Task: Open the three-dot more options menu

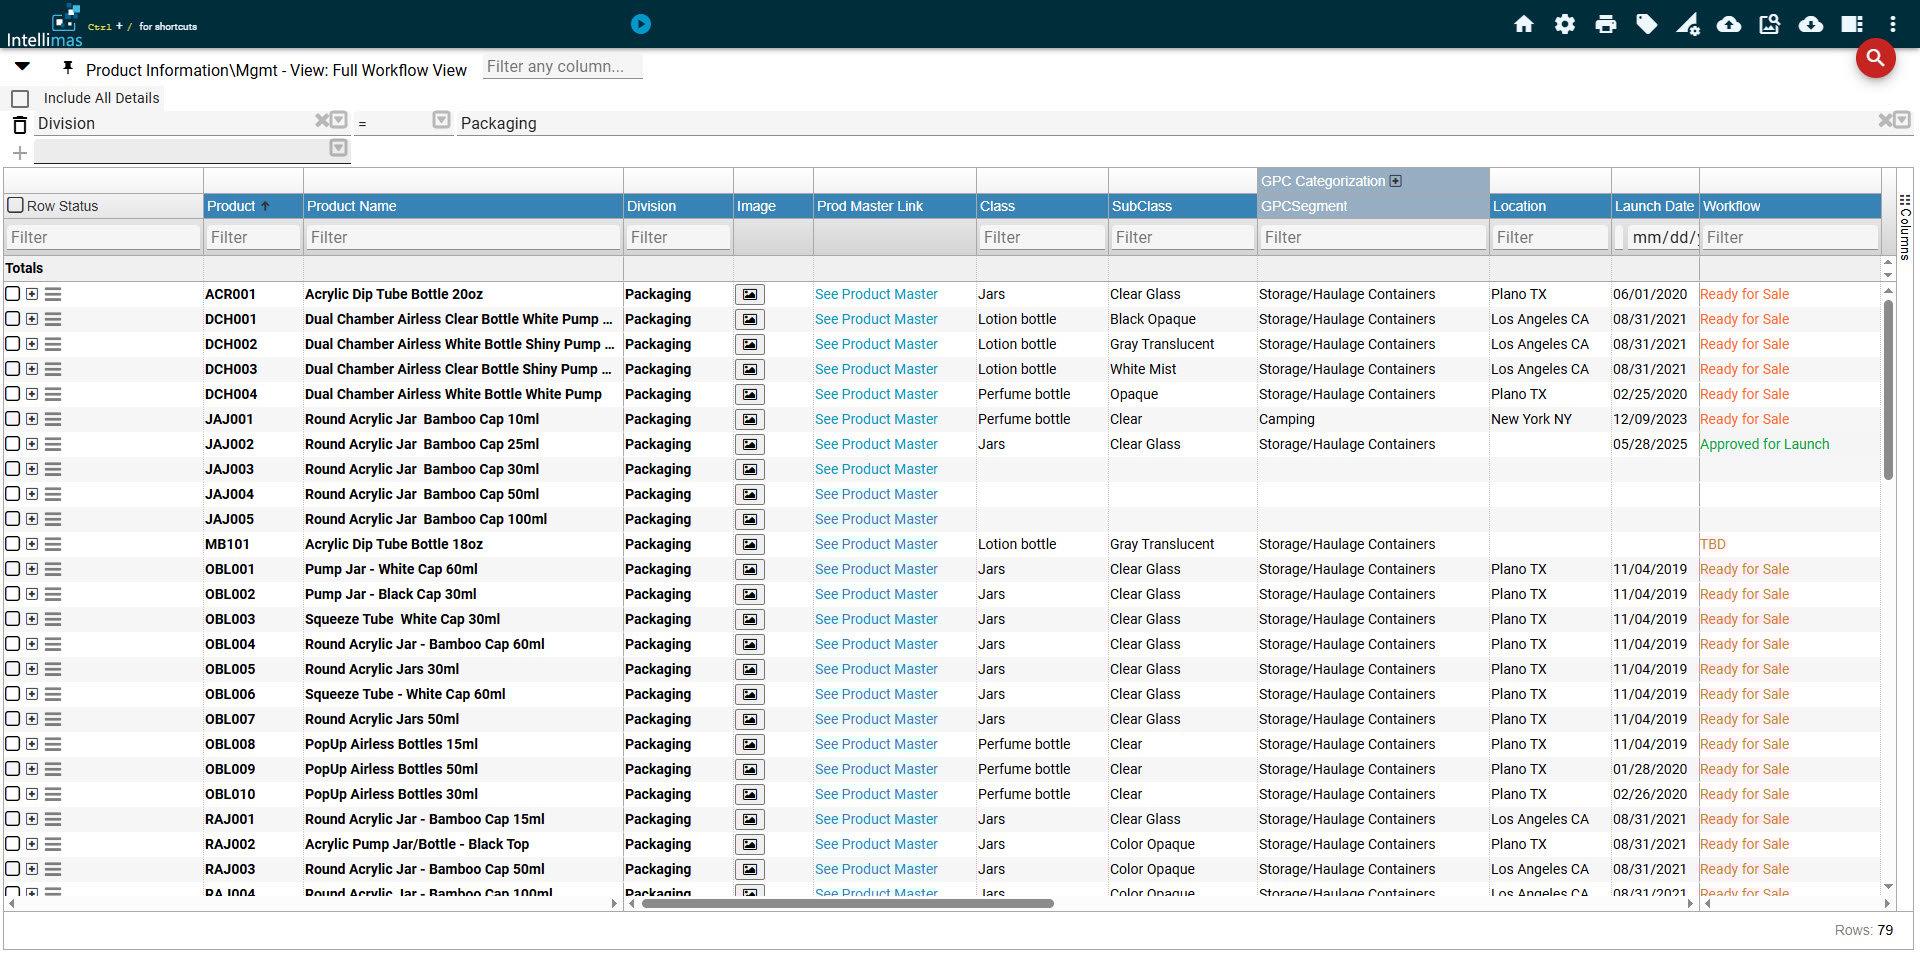Action: (1892, 24)
